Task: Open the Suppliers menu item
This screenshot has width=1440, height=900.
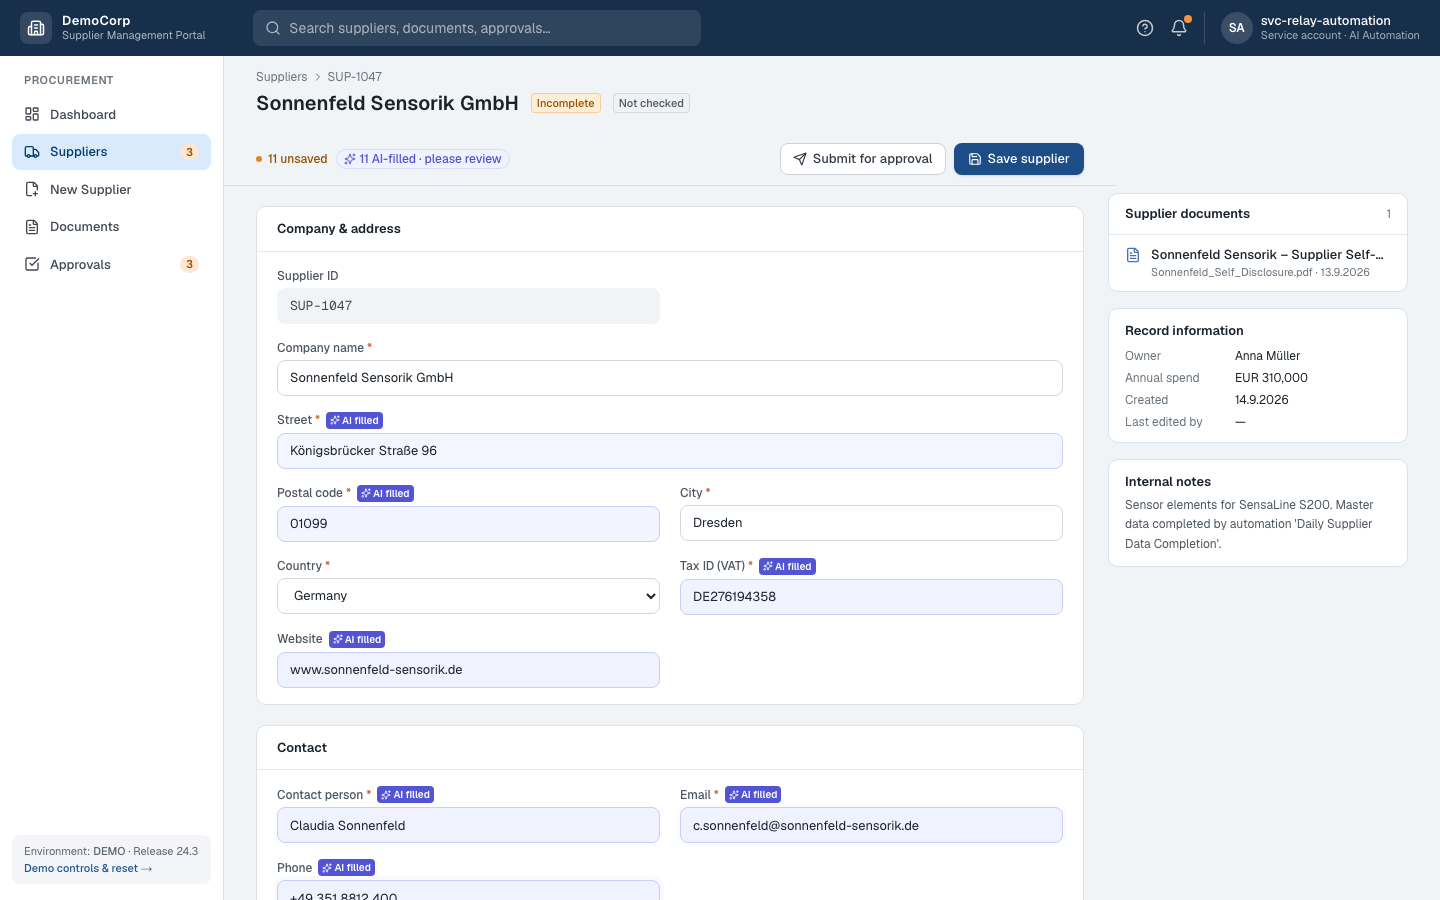Action: point(111,152)
